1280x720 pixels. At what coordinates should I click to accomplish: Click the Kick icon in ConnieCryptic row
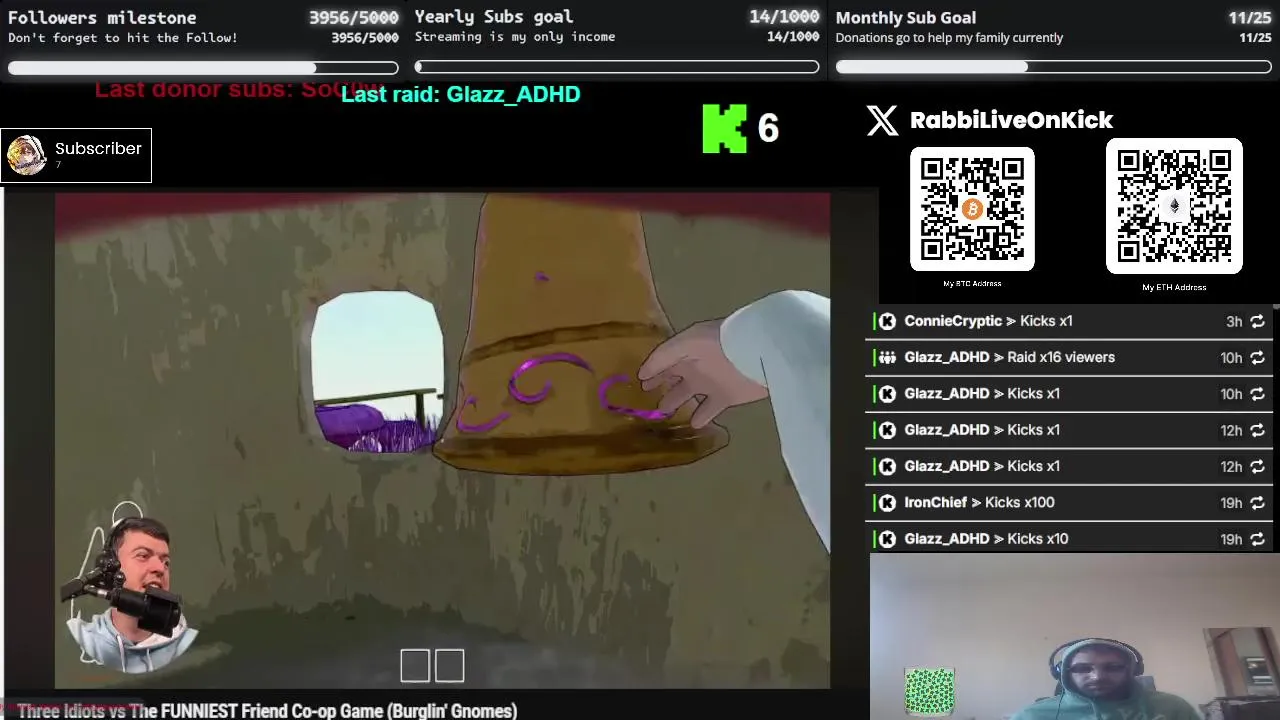[x=887, y=321]
